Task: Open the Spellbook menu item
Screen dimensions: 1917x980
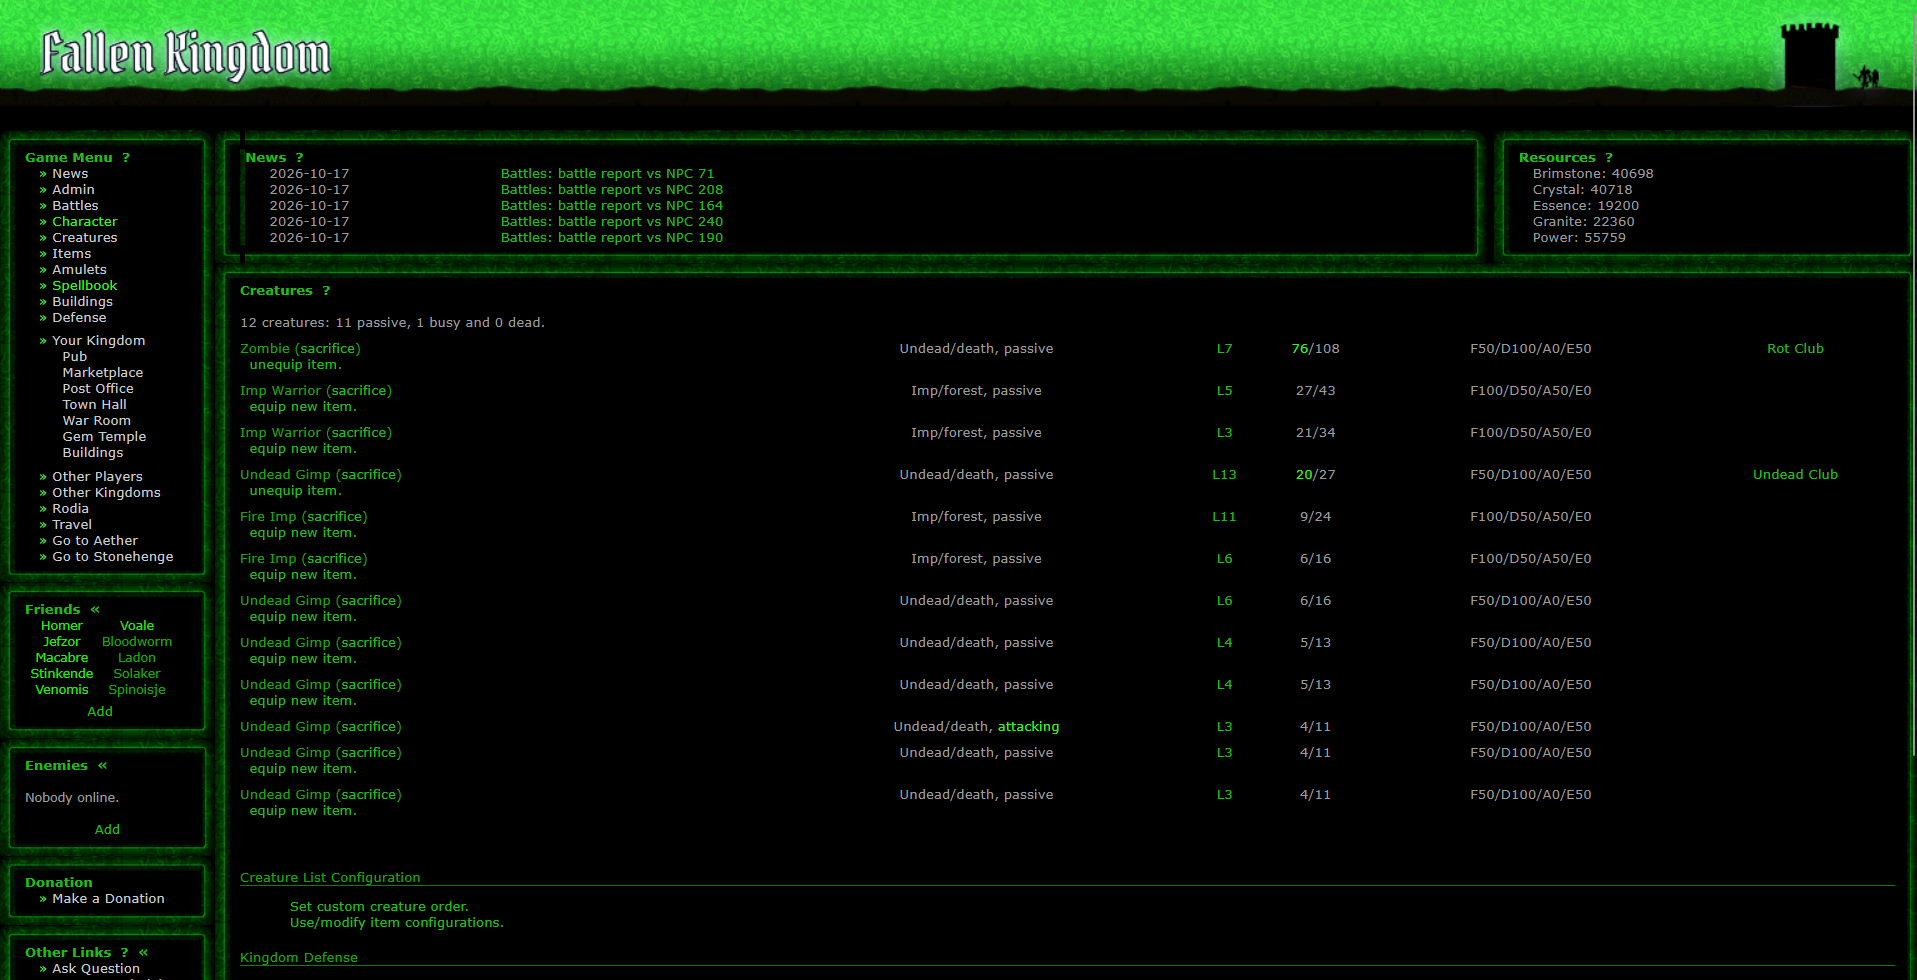Action: click(x=85, y=285)
